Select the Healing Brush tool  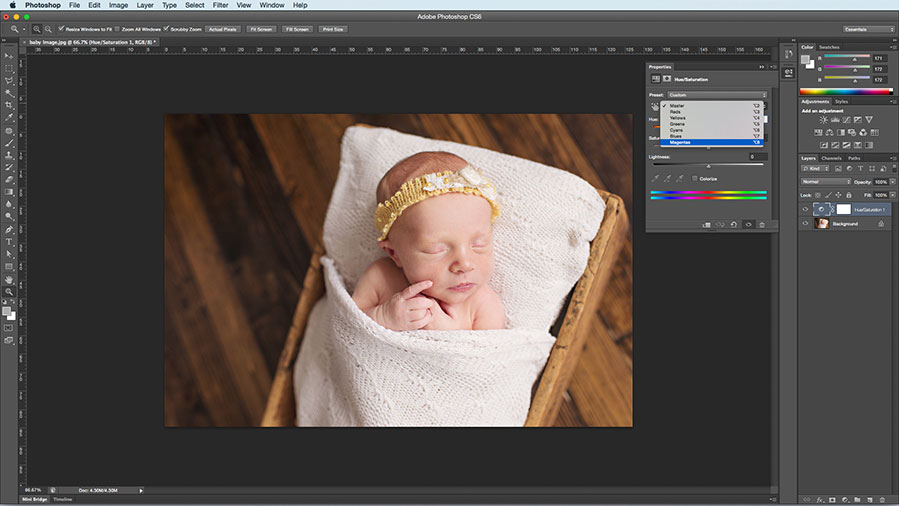click(x=9, y=131)
